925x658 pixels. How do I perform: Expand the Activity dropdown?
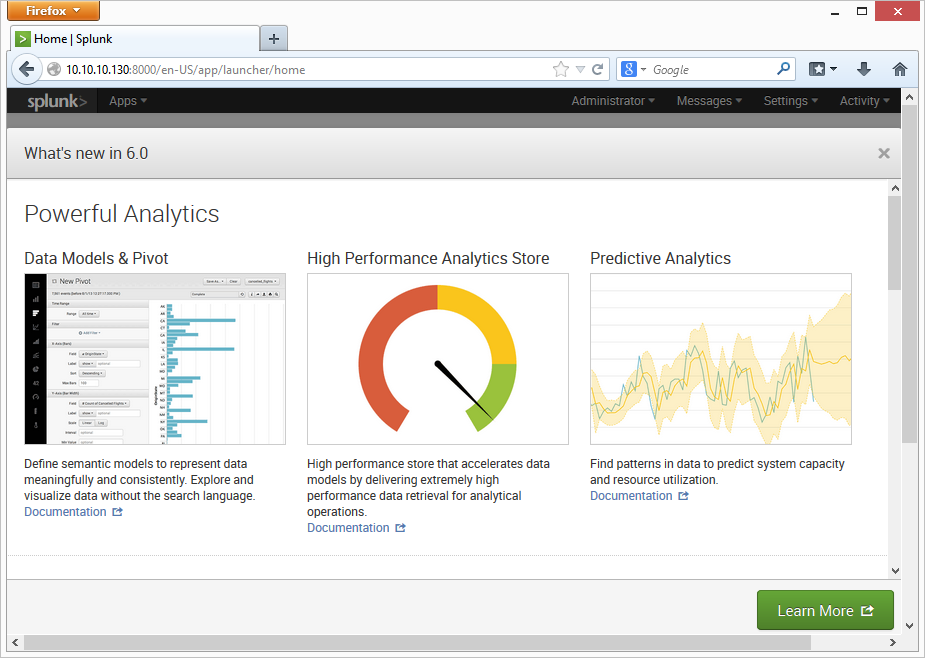pos(864,101)
